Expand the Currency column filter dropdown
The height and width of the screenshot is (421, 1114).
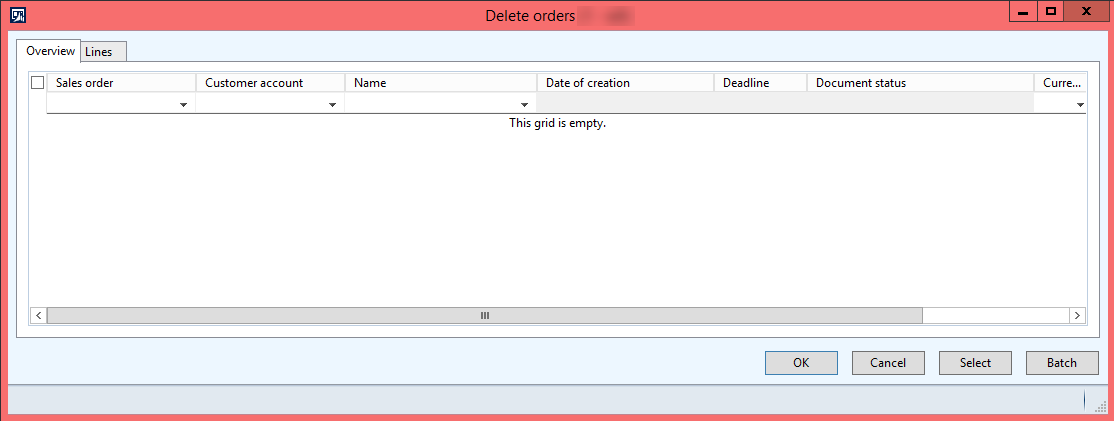click(x=1079, y=104)
